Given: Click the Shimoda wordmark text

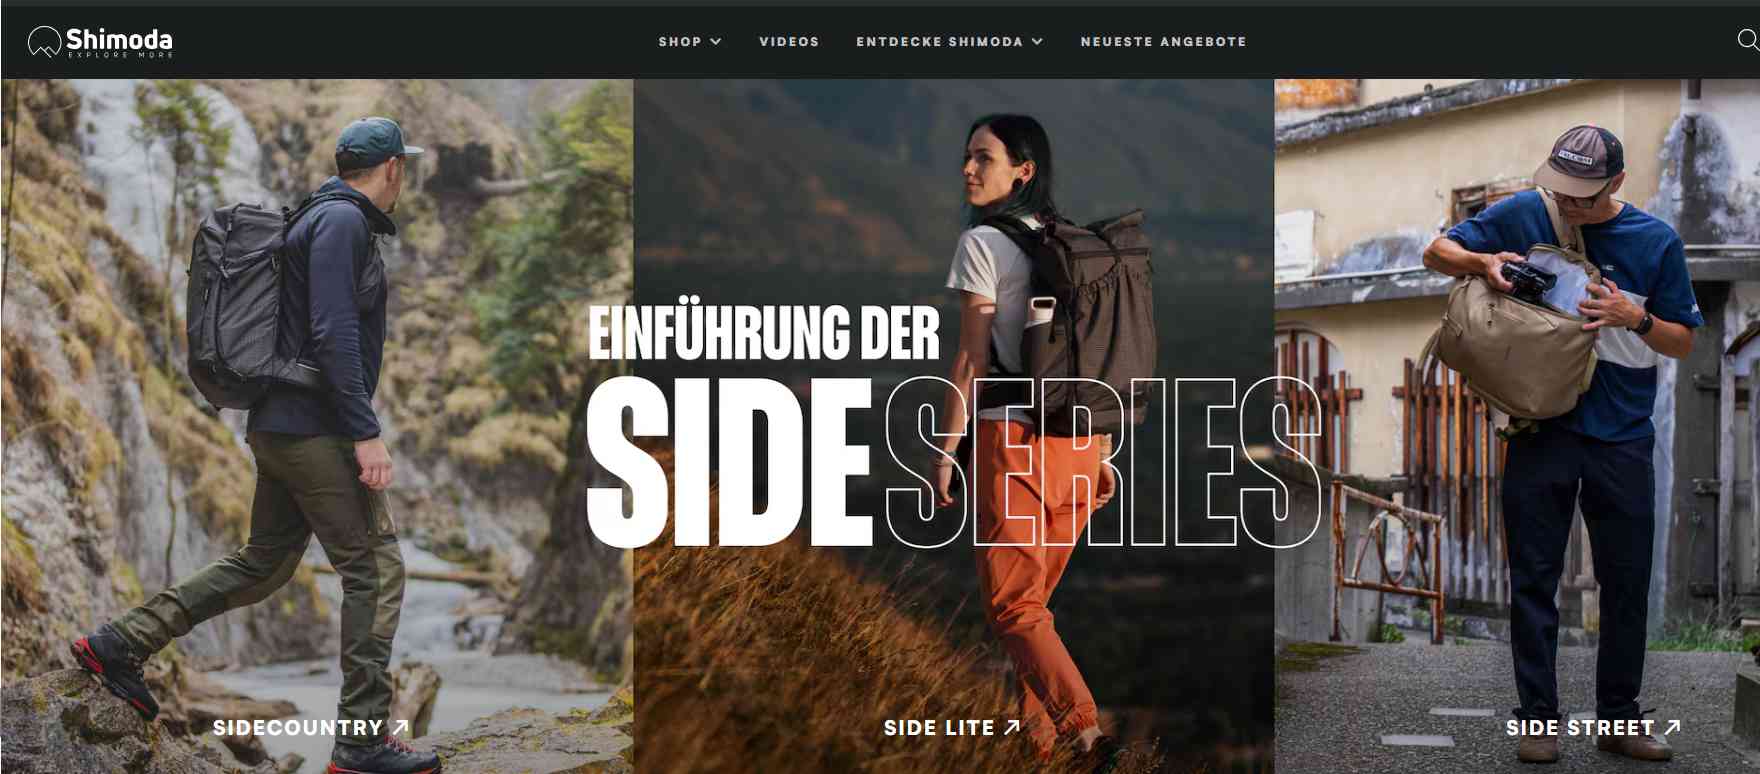Looking at the screenshot, I should [119, 40].
